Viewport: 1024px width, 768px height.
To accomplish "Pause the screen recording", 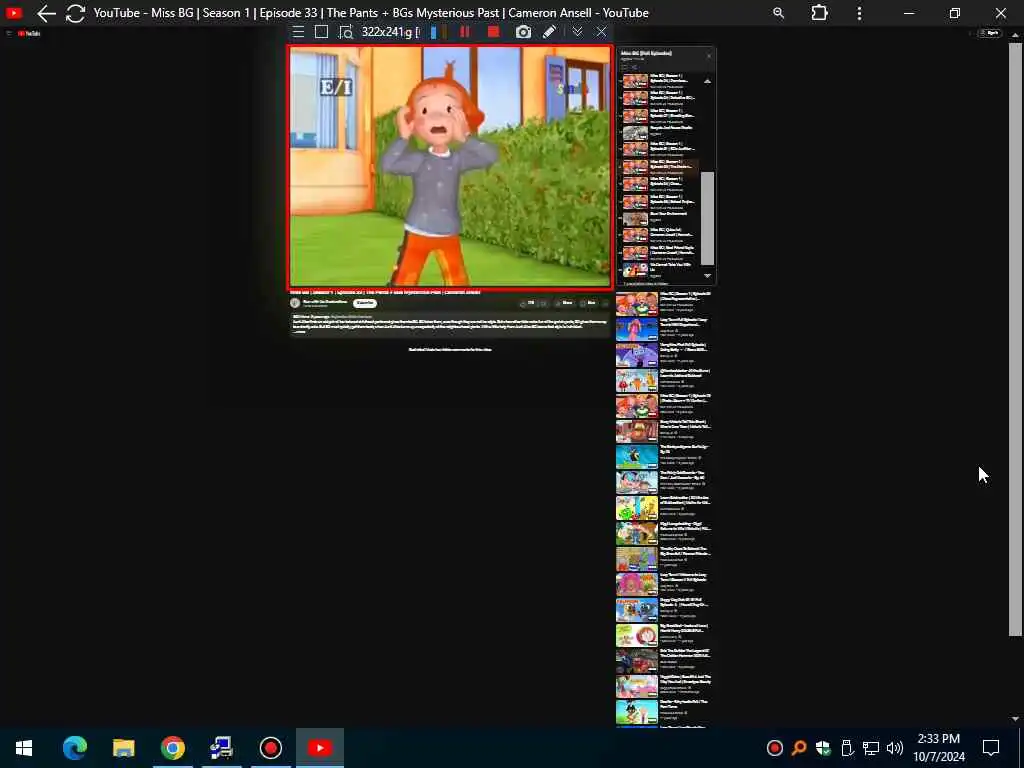I will point(465,32).
